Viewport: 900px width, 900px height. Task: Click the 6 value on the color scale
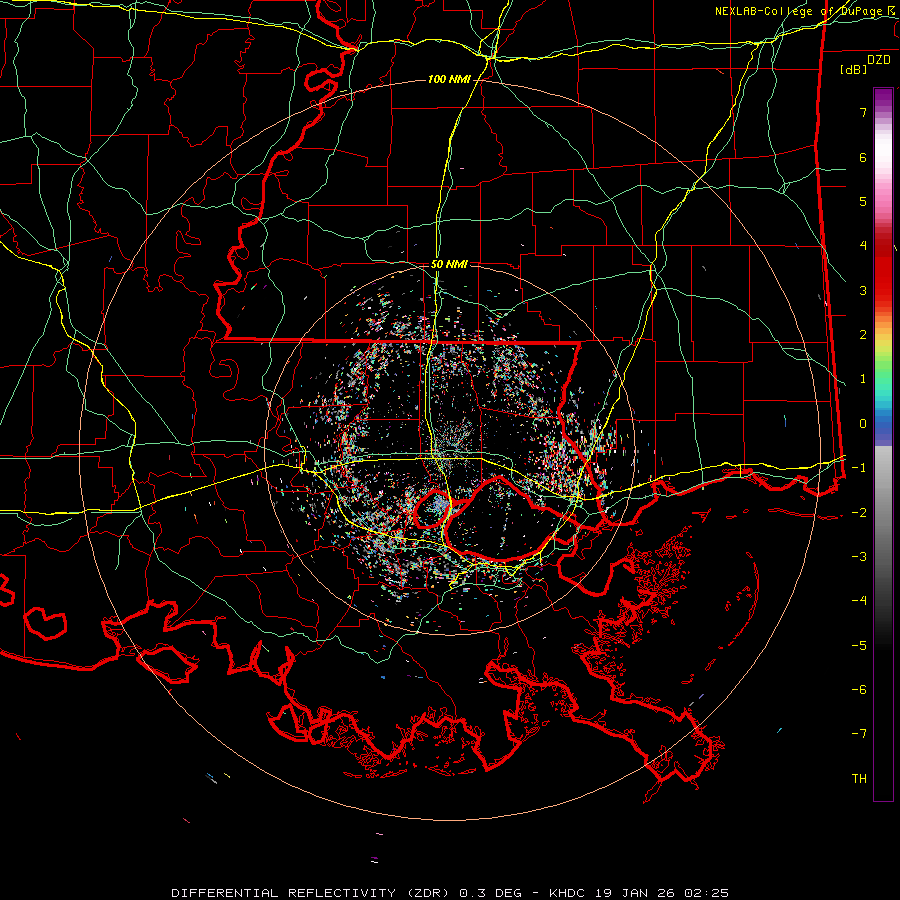pos(863,157)
